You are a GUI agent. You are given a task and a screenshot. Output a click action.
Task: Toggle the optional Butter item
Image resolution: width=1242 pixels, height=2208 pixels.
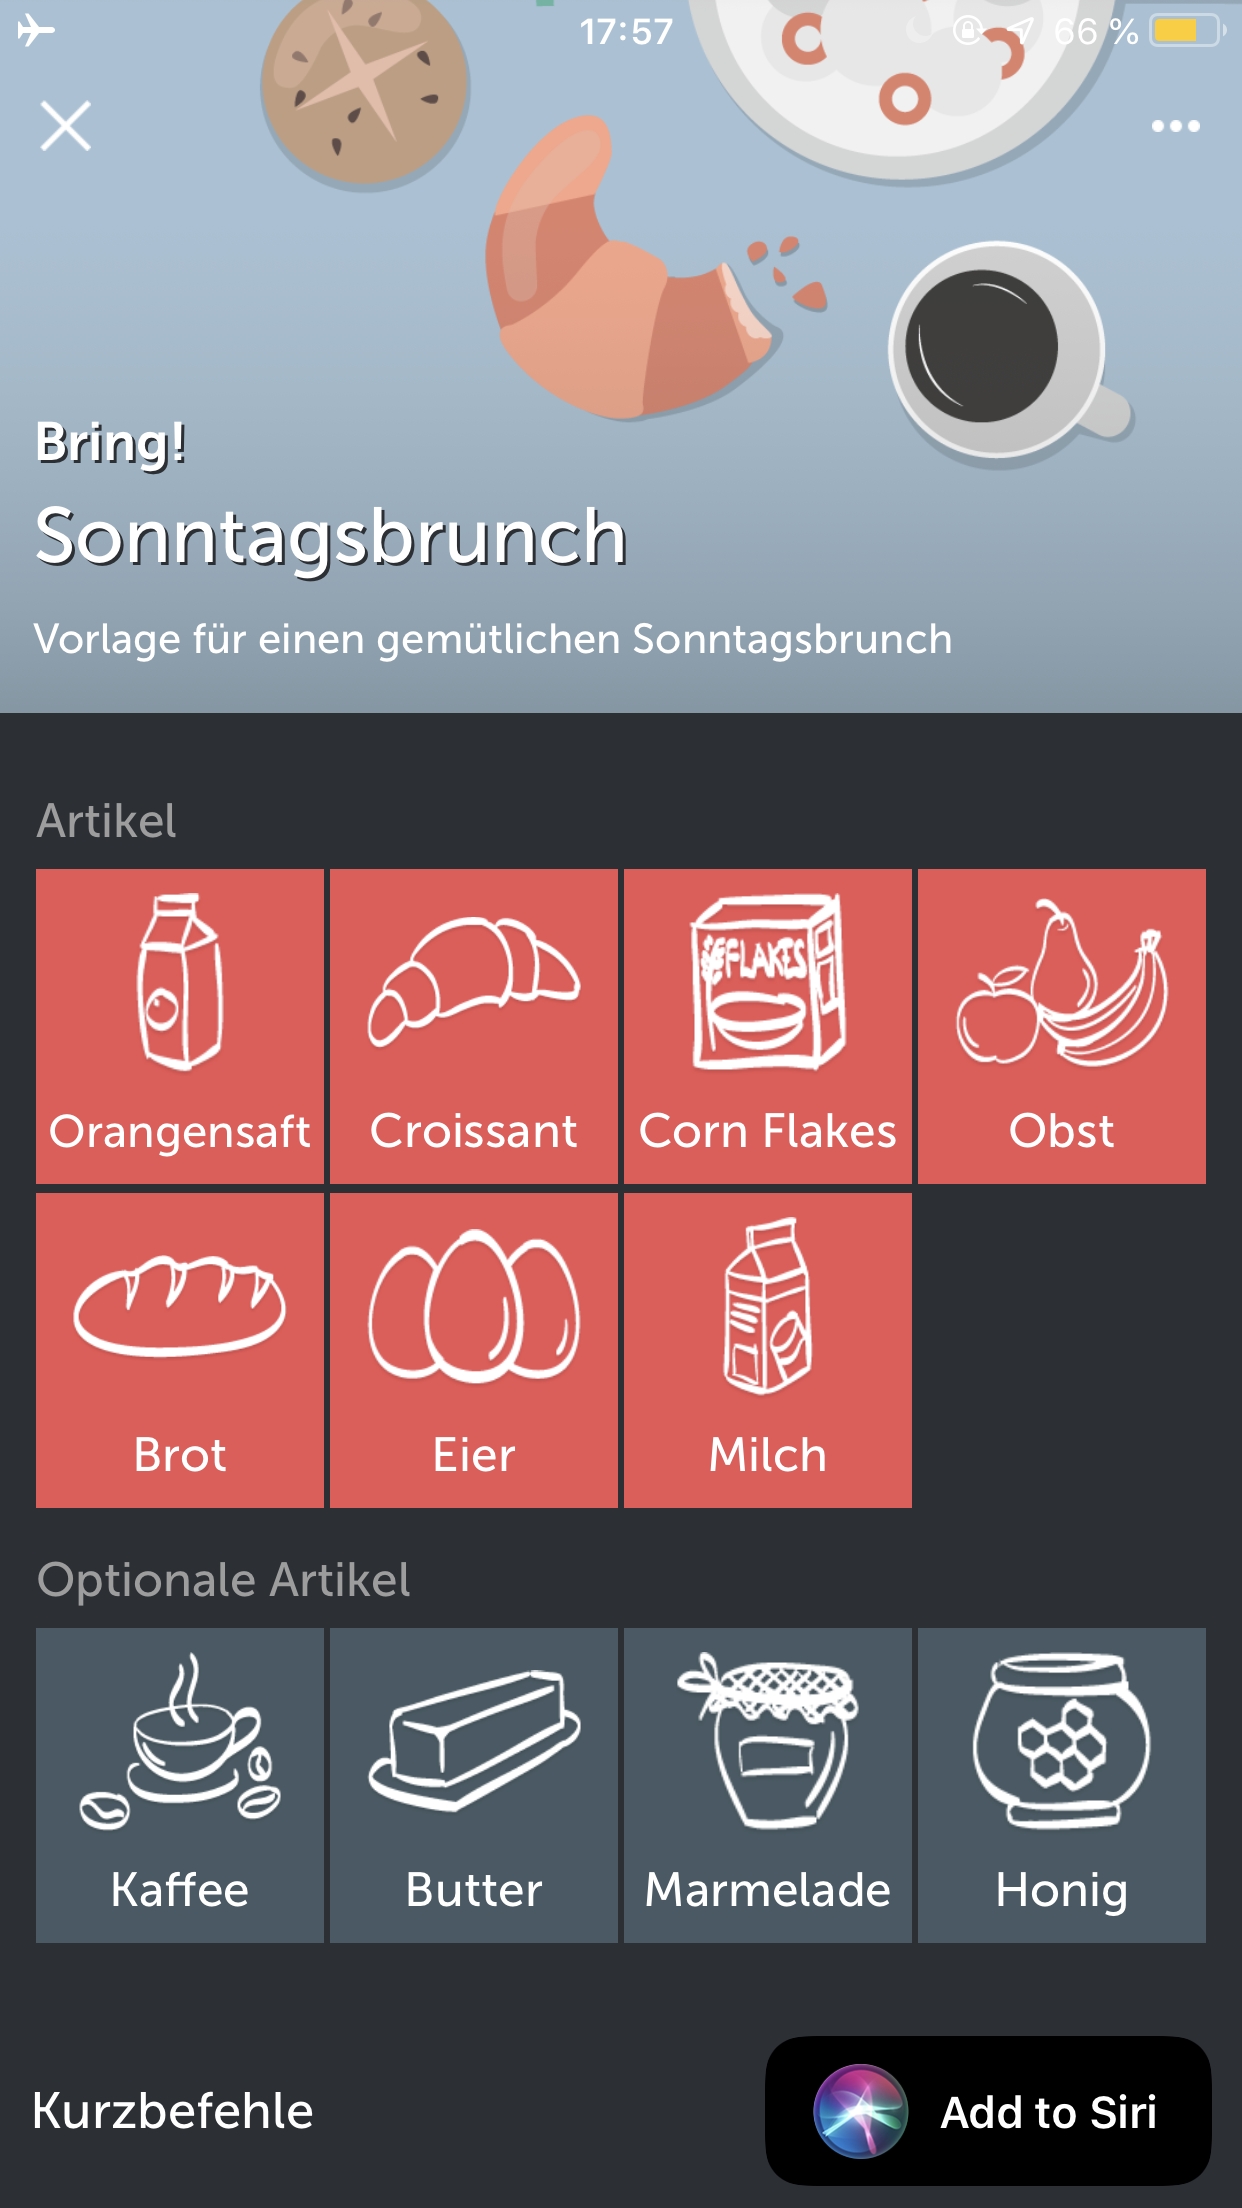(x=474, y=1785)
